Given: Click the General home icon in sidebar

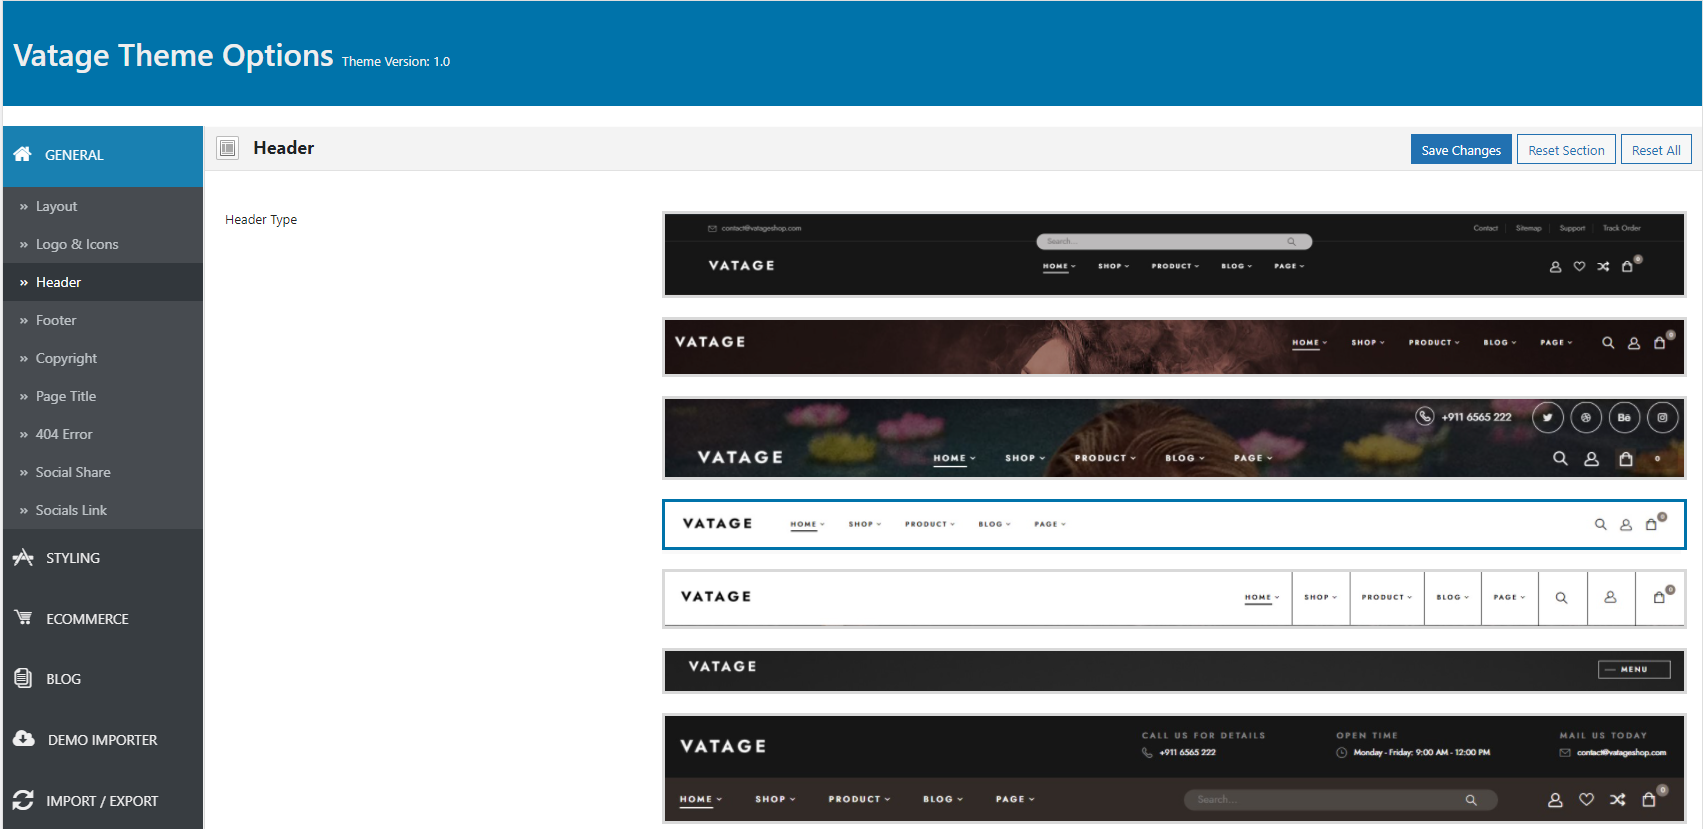Looking at the screenshot, I should 22,154.
